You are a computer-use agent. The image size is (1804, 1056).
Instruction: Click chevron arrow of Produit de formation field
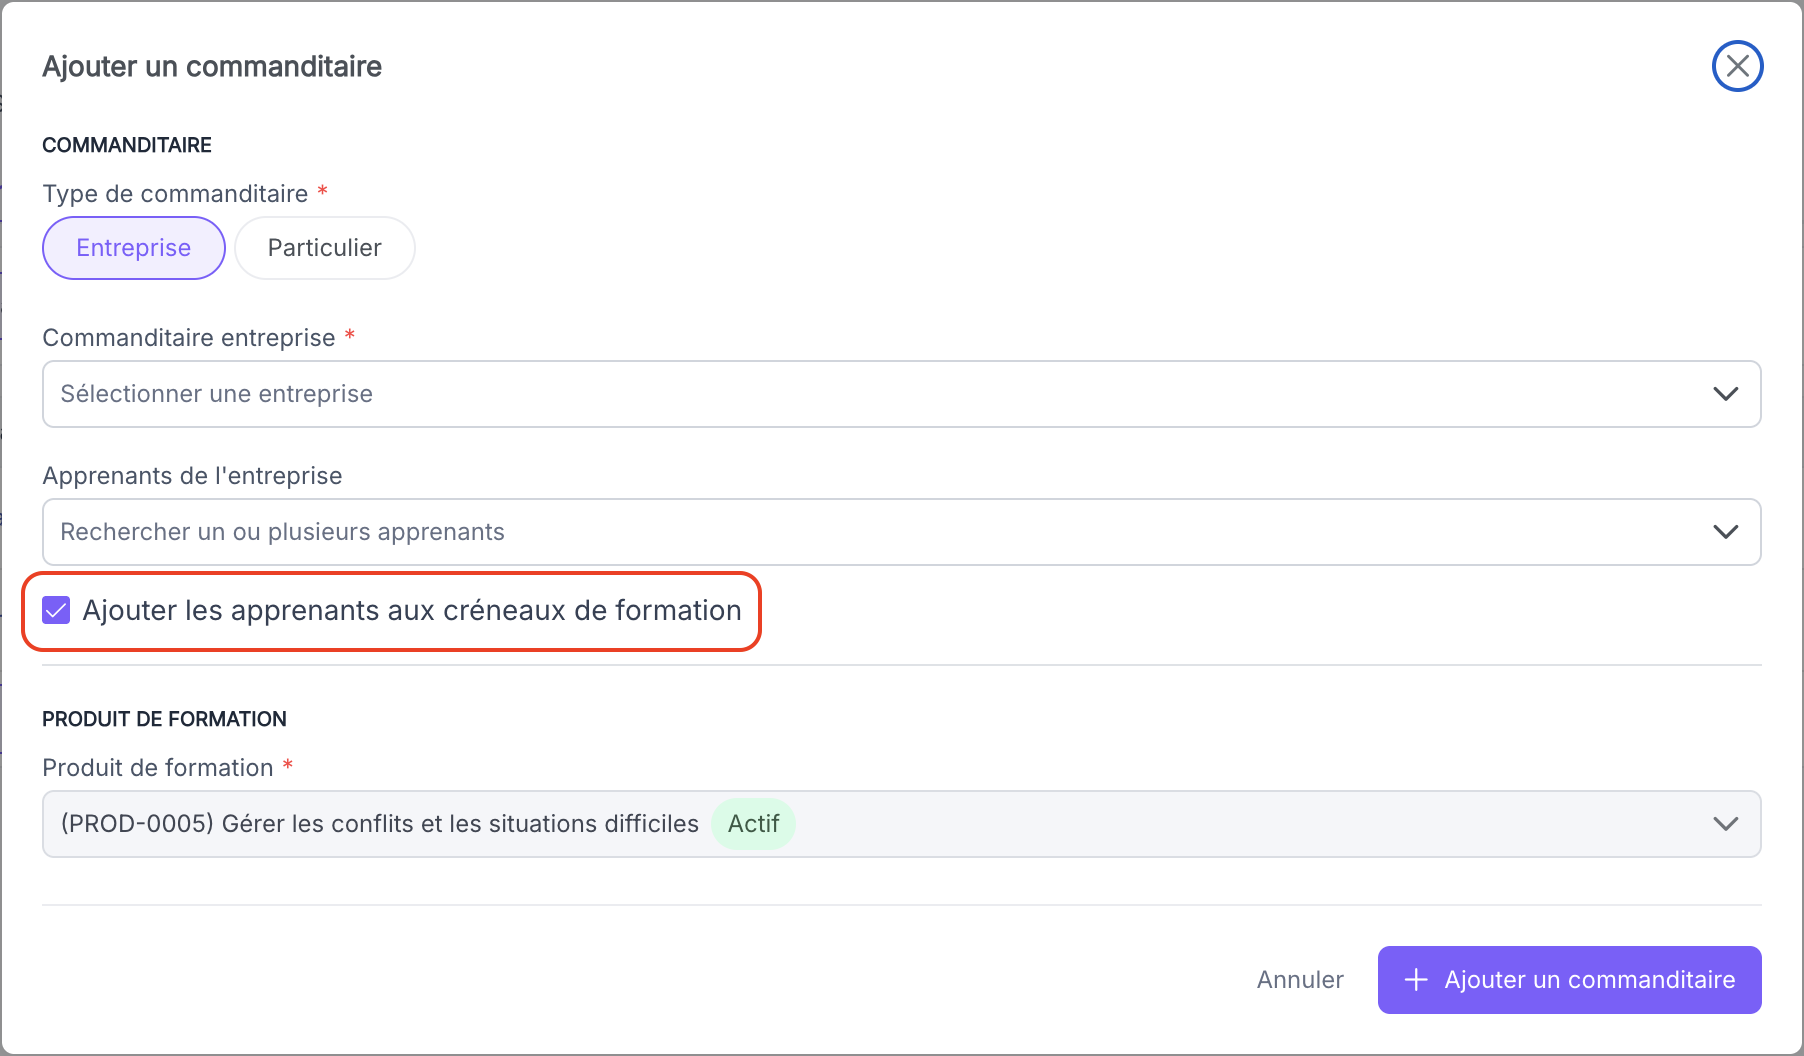coord(1725,824)
